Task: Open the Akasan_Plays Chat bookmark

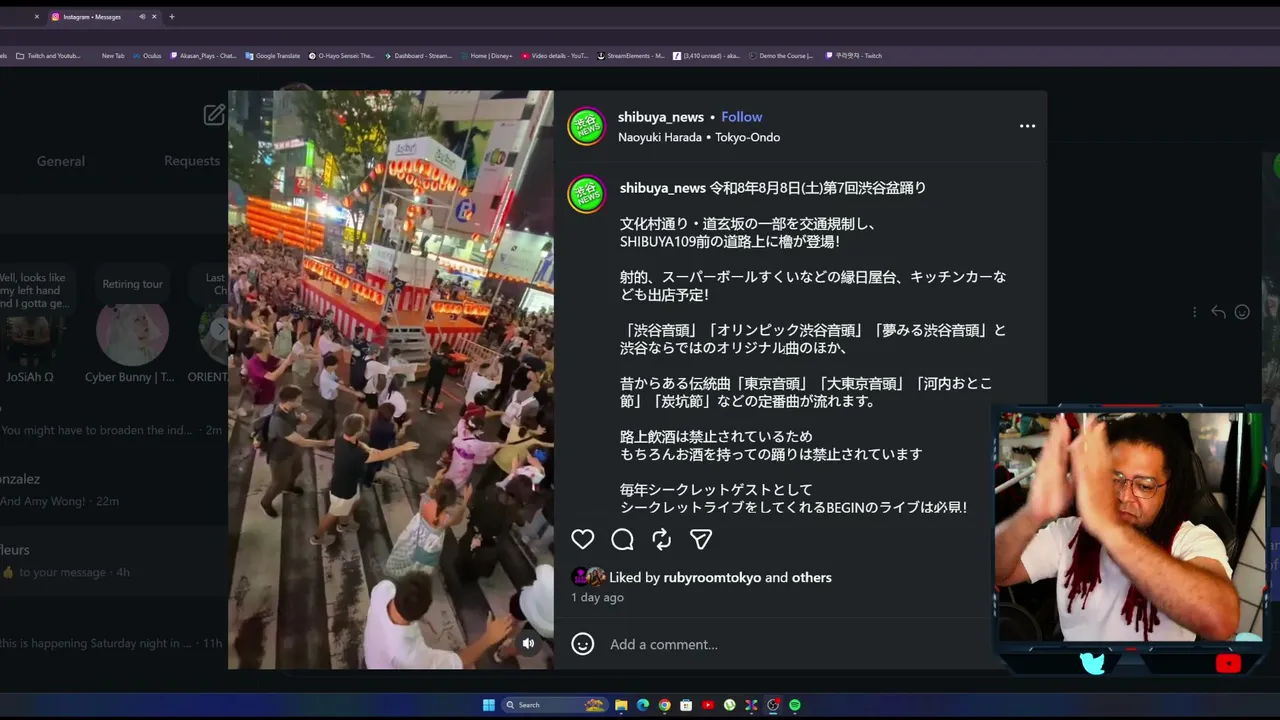Action: pyautogui.click(x=204, y=56)
